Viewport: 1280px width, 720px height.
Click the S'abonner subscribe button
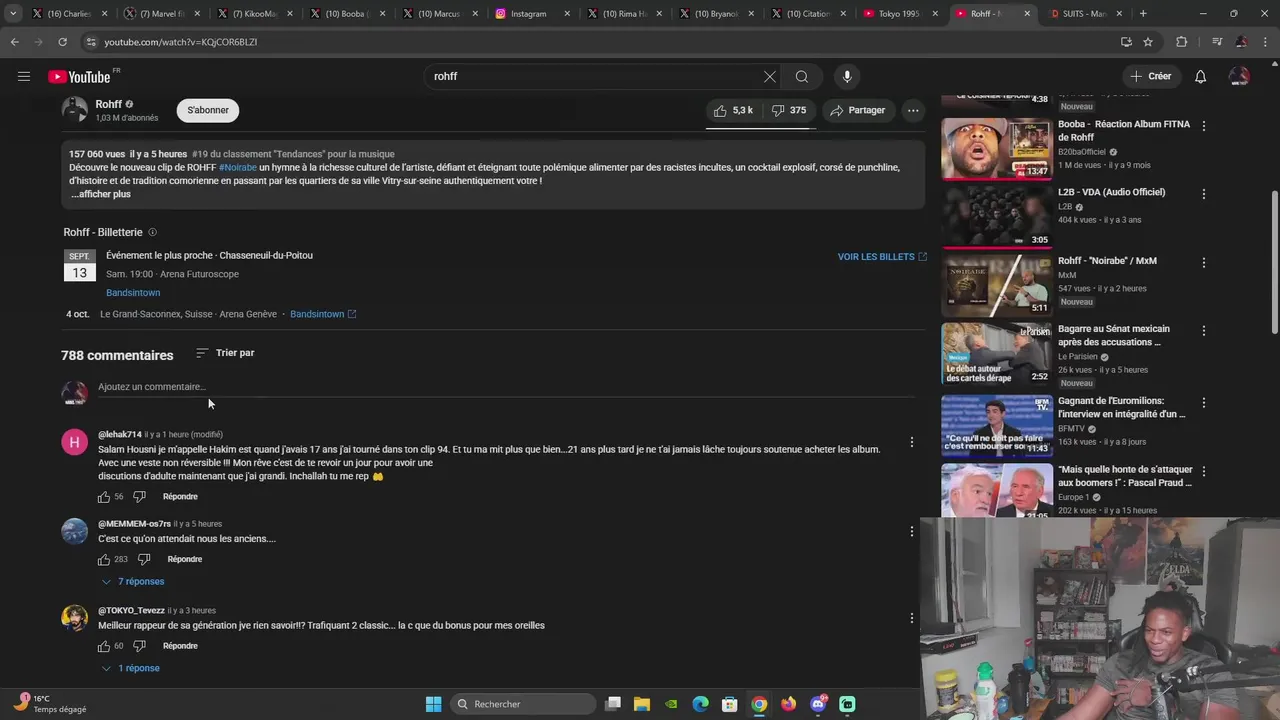(x=208, y=110)
